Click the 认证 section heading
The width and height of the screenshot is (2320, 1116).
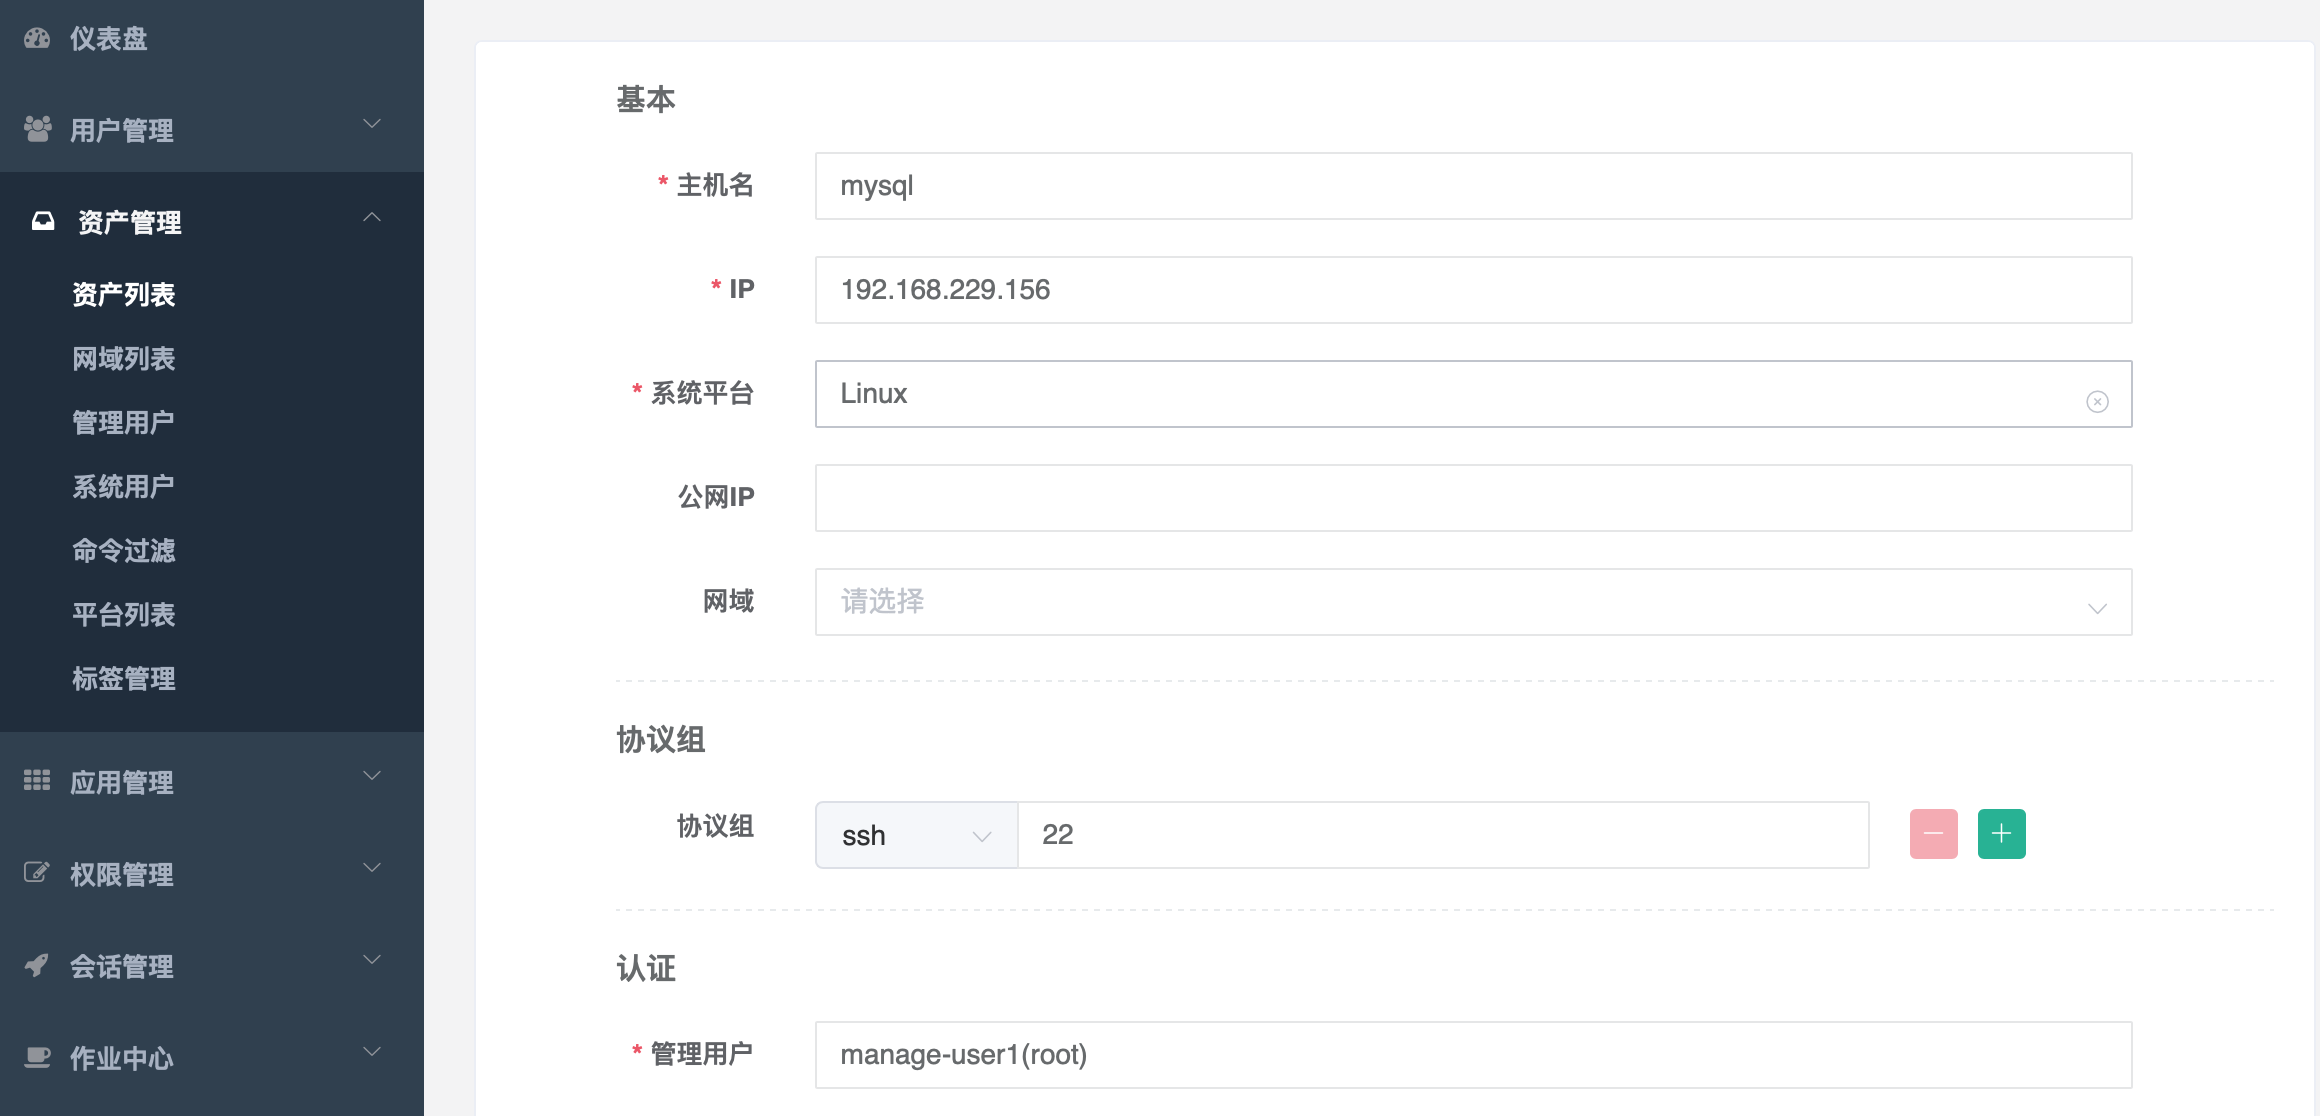click(x=646, y=968)
